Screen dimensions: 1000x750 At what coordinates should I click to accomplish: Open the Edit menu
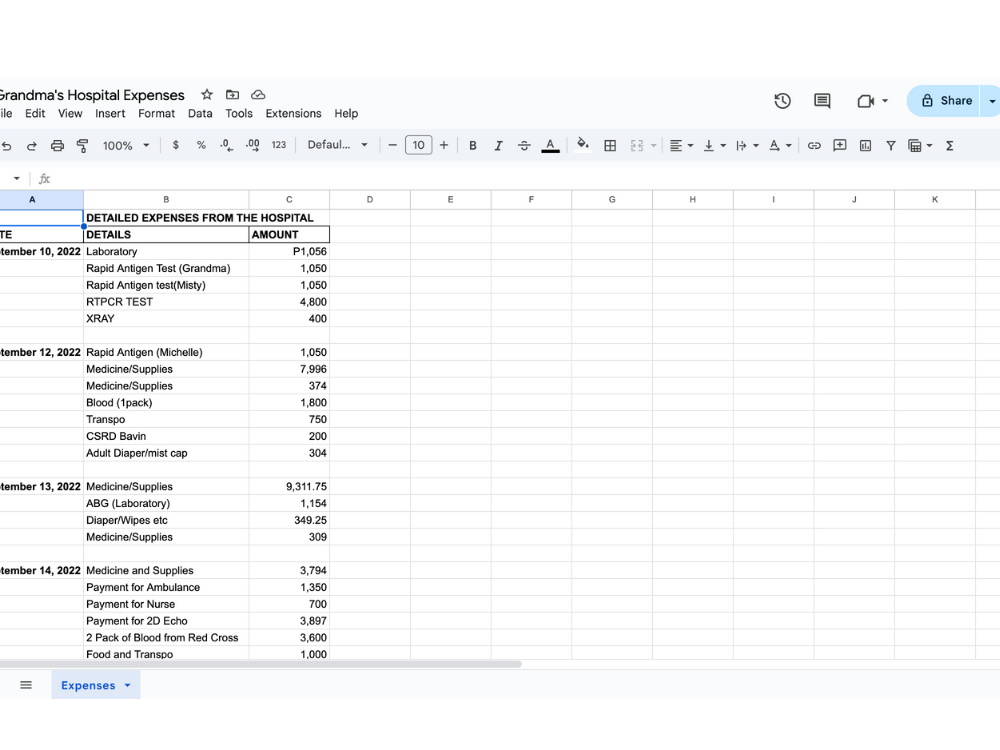[x=35, y=114]
